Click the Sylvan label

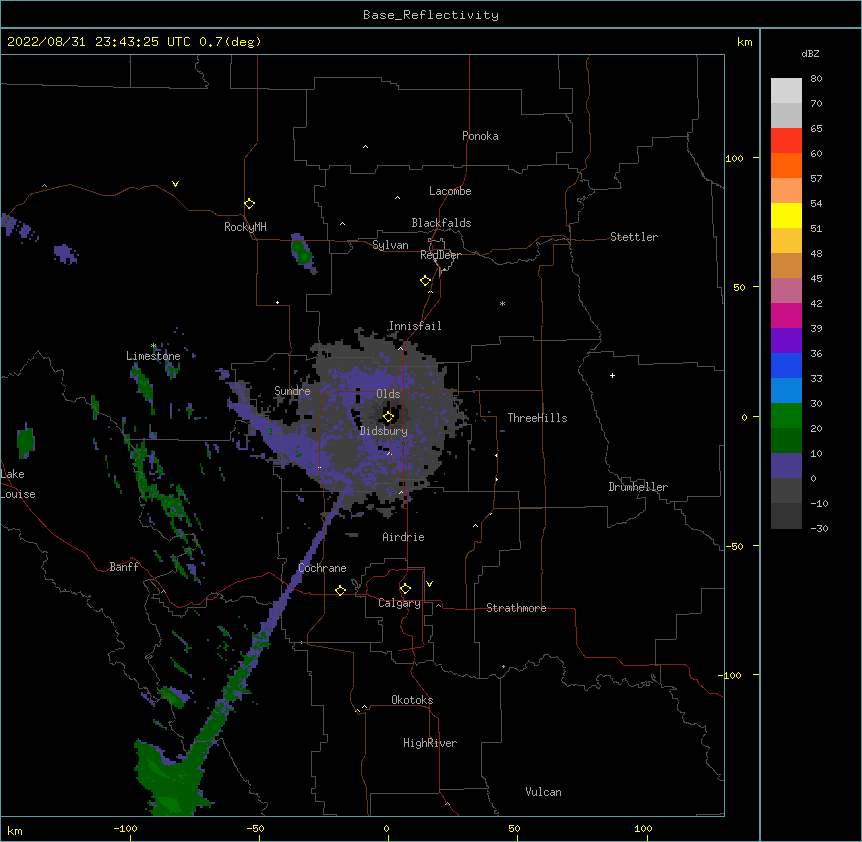pos(390,245)
